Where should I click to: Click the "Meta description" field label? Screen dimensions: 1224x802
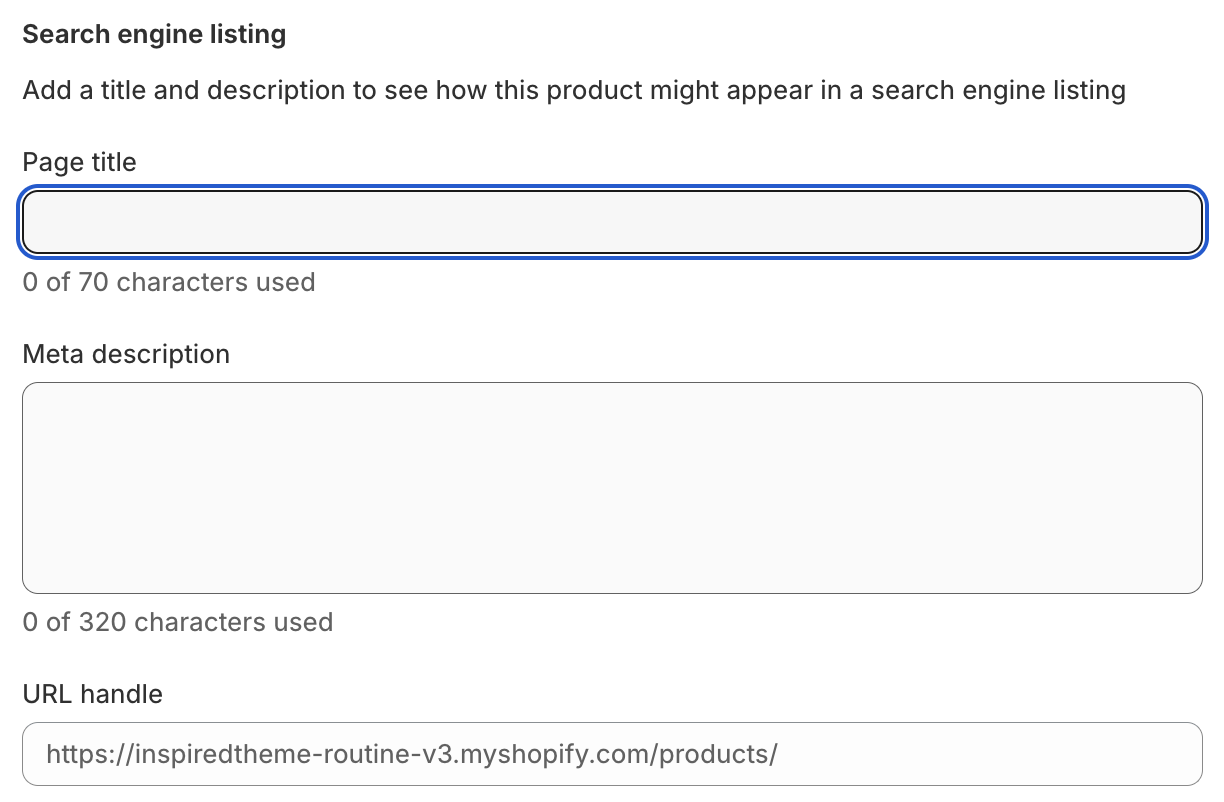pos(126,354)
